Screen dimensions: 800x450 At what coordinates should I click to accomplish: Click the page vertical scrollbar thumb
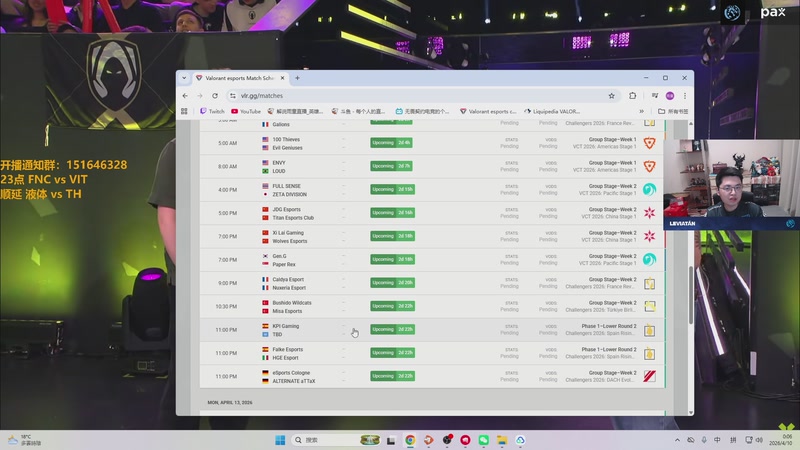pos(691,295)
